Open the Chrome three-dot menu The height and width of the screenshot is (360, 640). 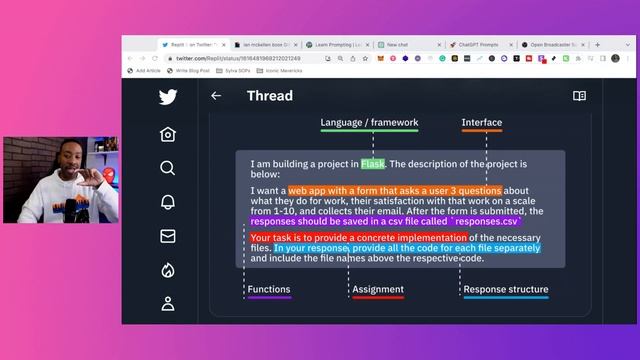point(628,59)
